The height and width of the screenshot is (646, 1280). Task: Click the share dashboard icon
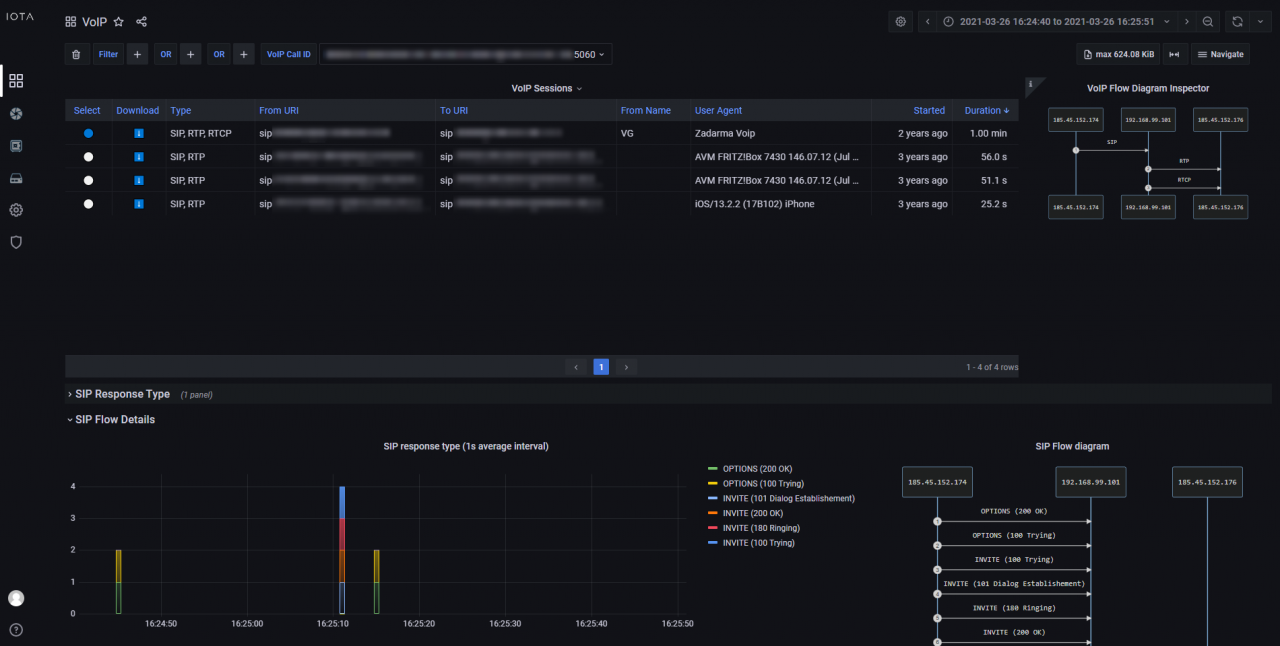(141, 22)
